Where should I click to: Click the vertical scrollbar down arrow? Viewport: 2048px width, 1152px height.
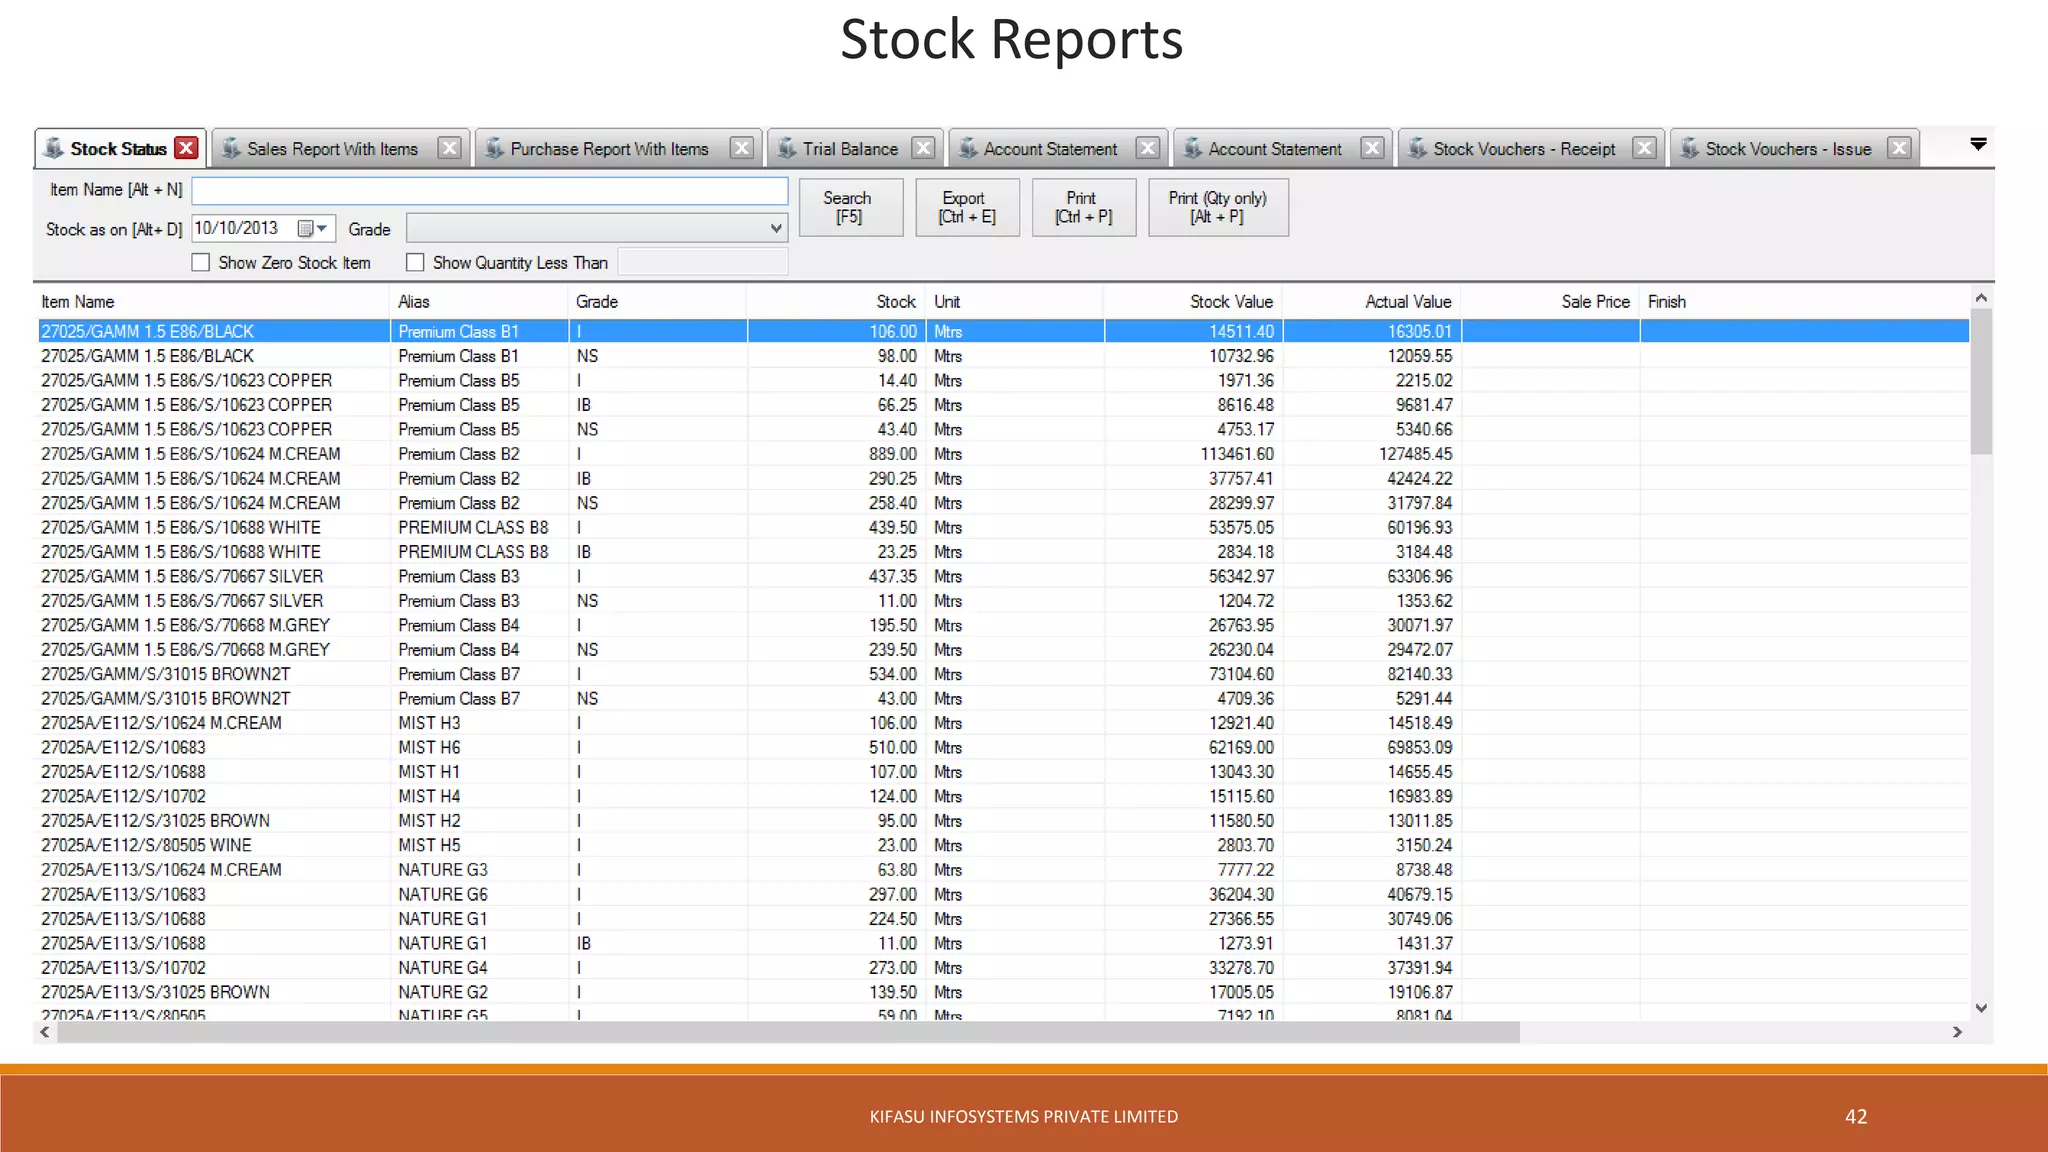1981,1008
